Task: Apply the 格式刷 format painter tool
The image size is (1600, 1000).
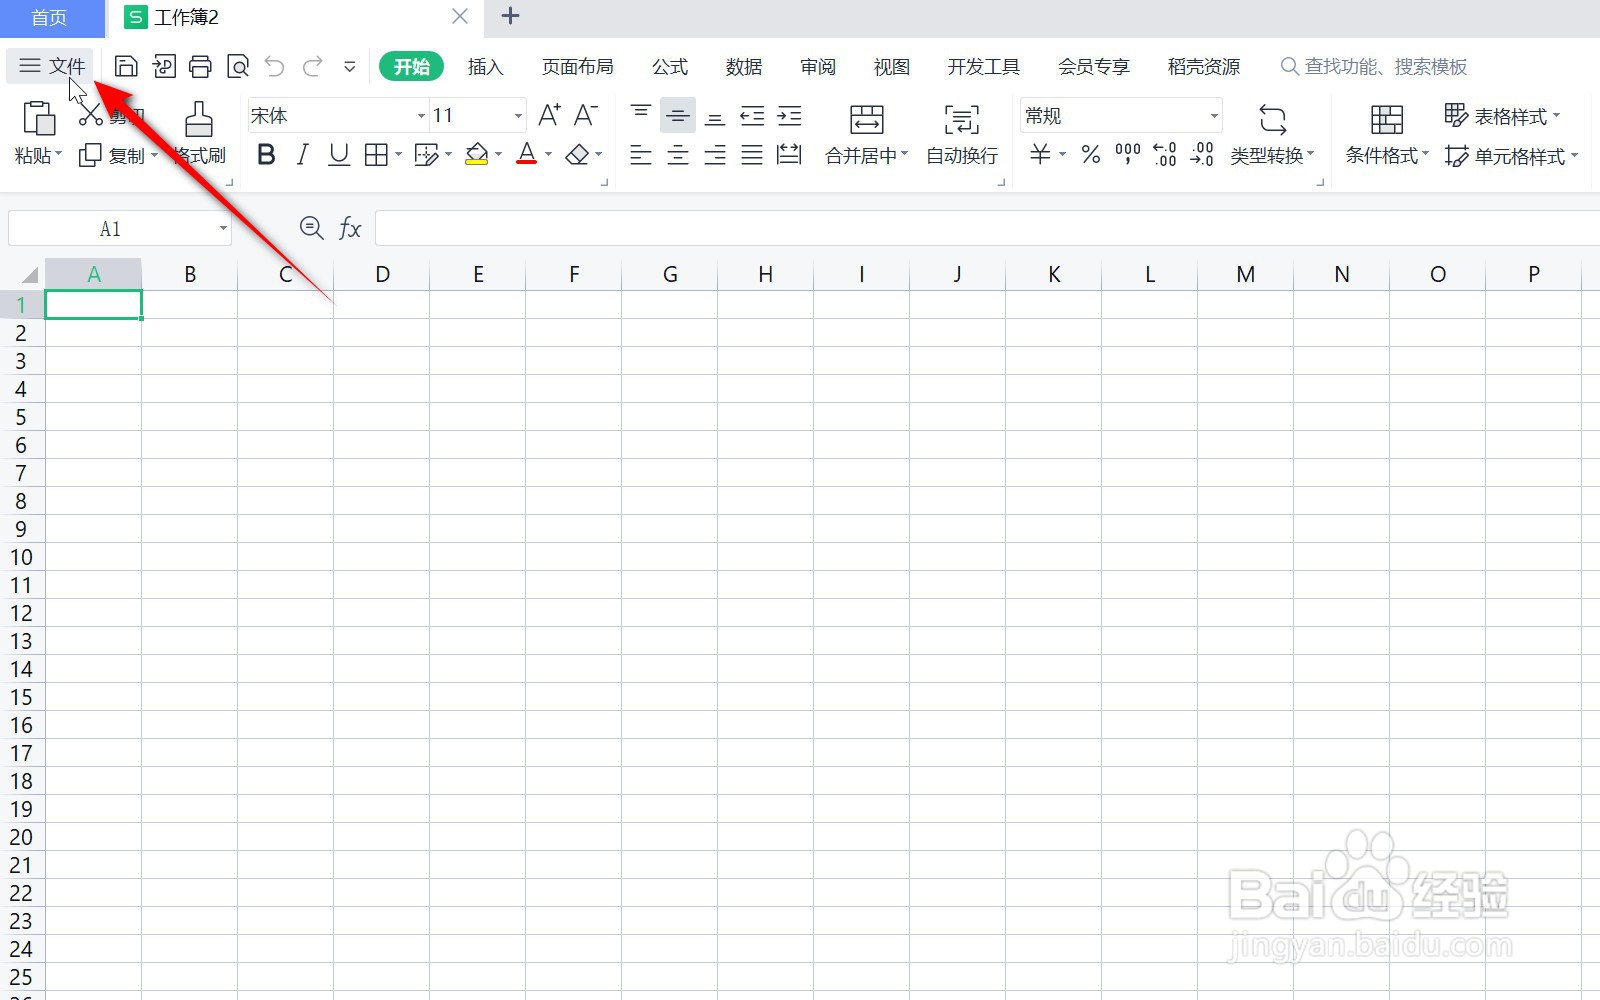Action: coord(197,132)
